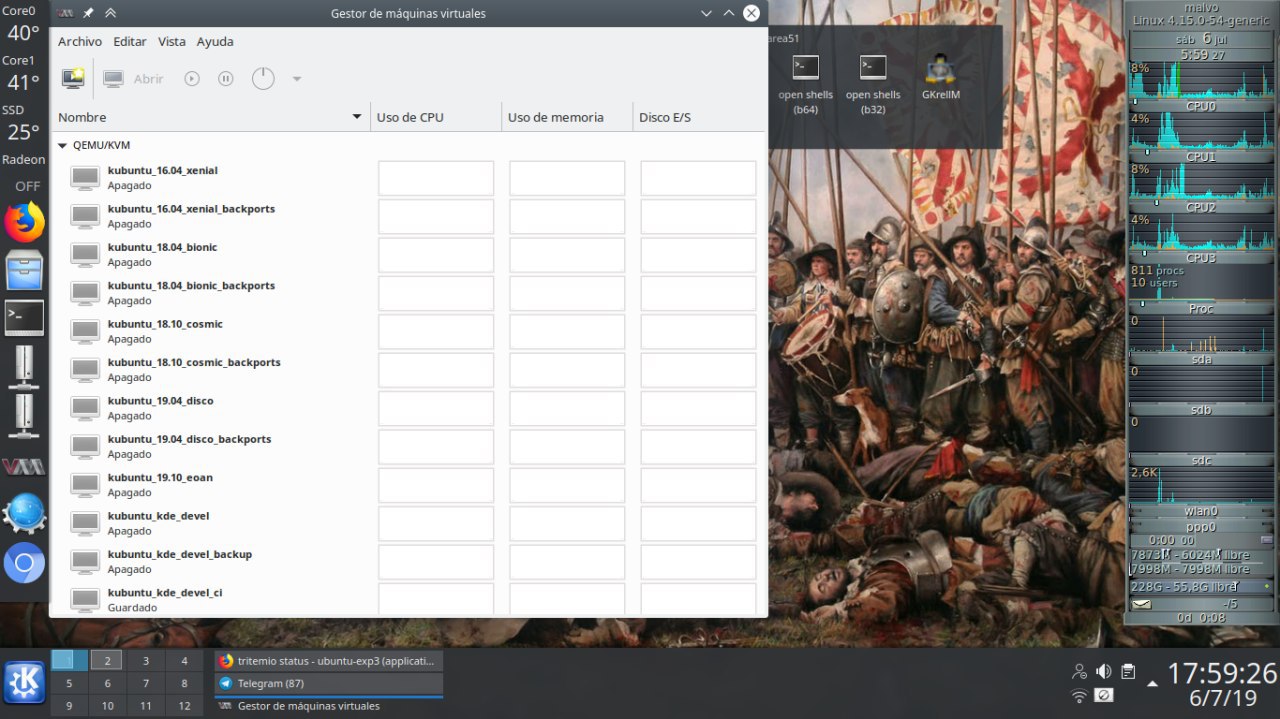
Task: Click the monitor icon of kubuntu_19.10_eoan
Action: [85, 485]
